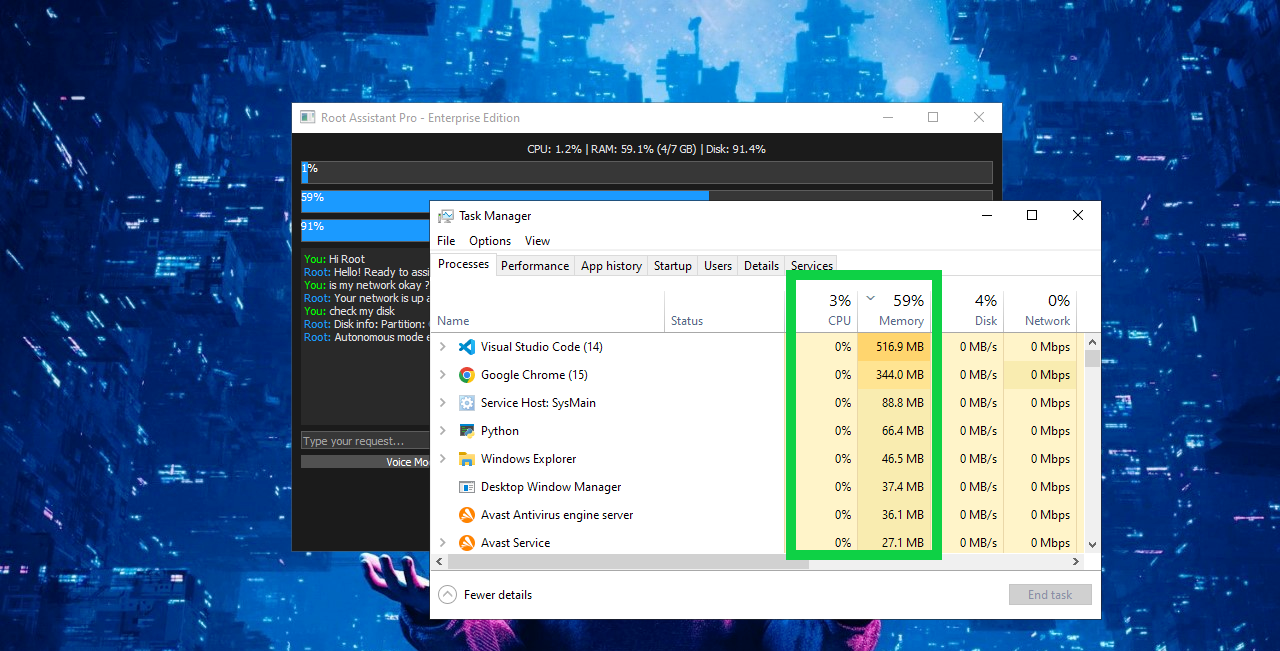The image size is (1280, 651).
Task: Click the Visual Studio Code process icon
Action: pos(466,347)
